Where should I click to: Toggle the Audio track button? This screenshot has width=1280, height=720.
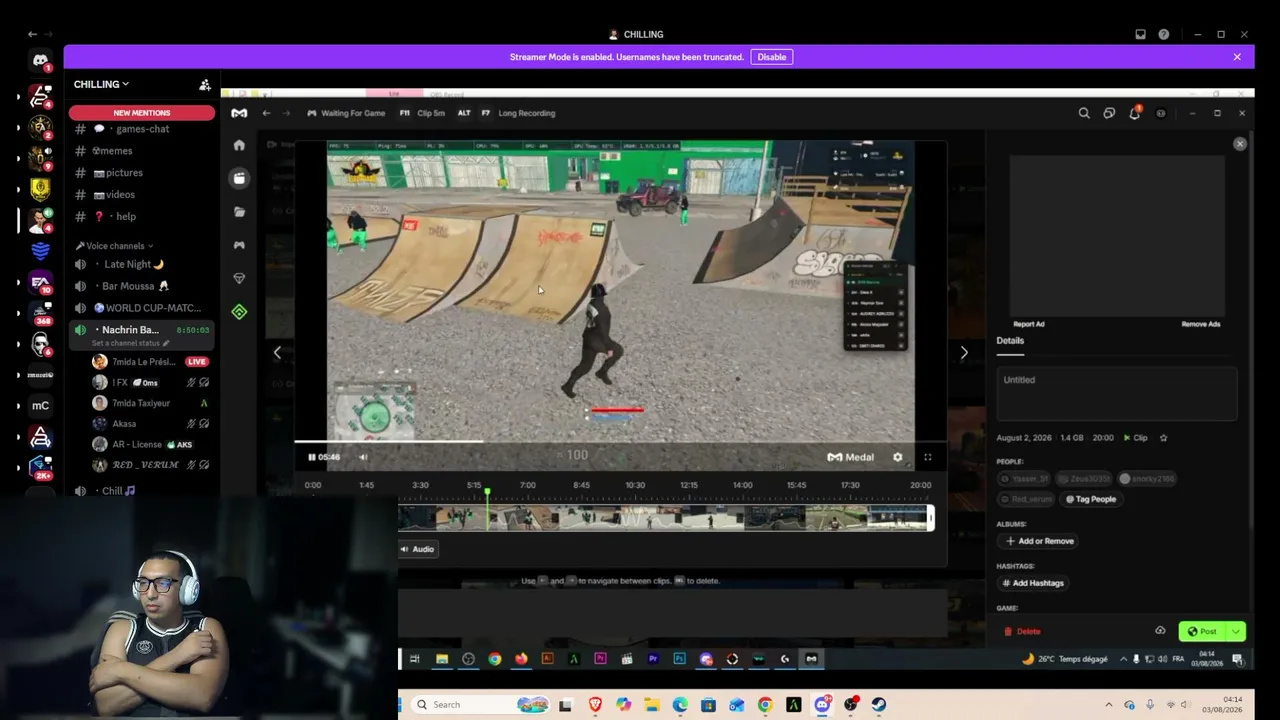point(418,549)
